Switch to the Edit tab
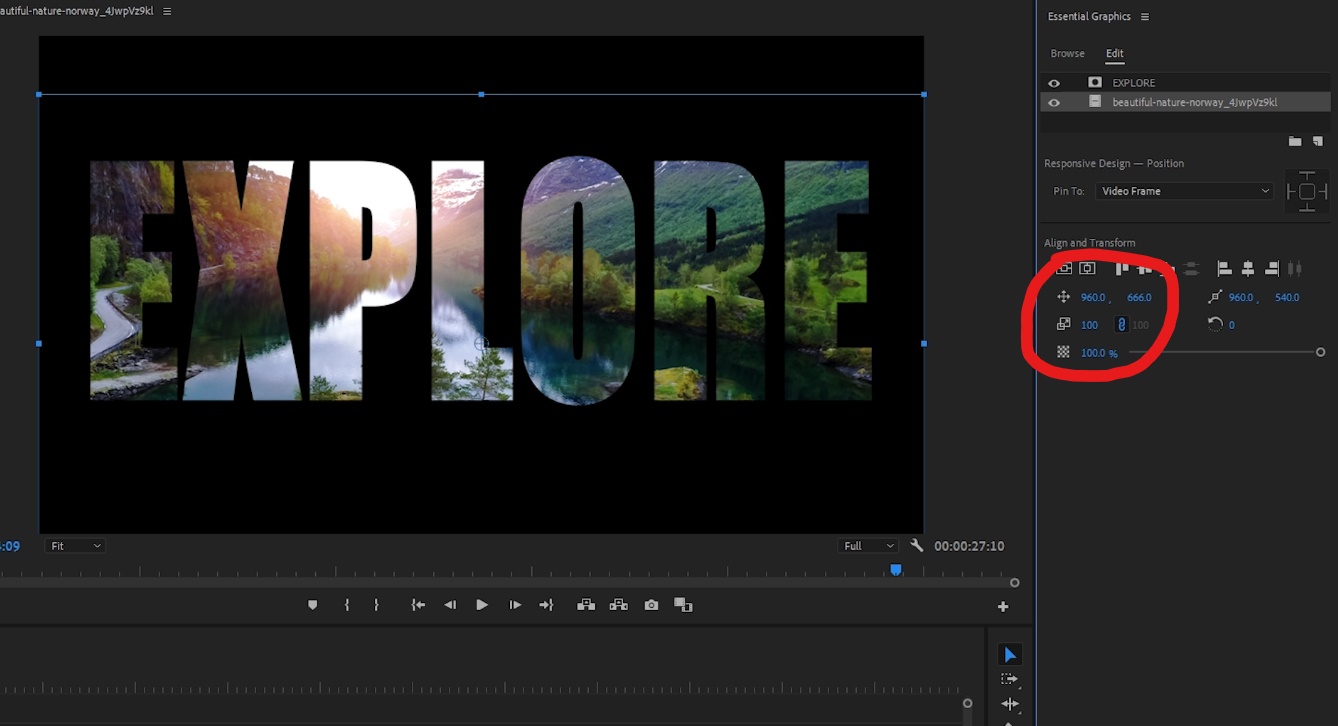 (1114, 53)
